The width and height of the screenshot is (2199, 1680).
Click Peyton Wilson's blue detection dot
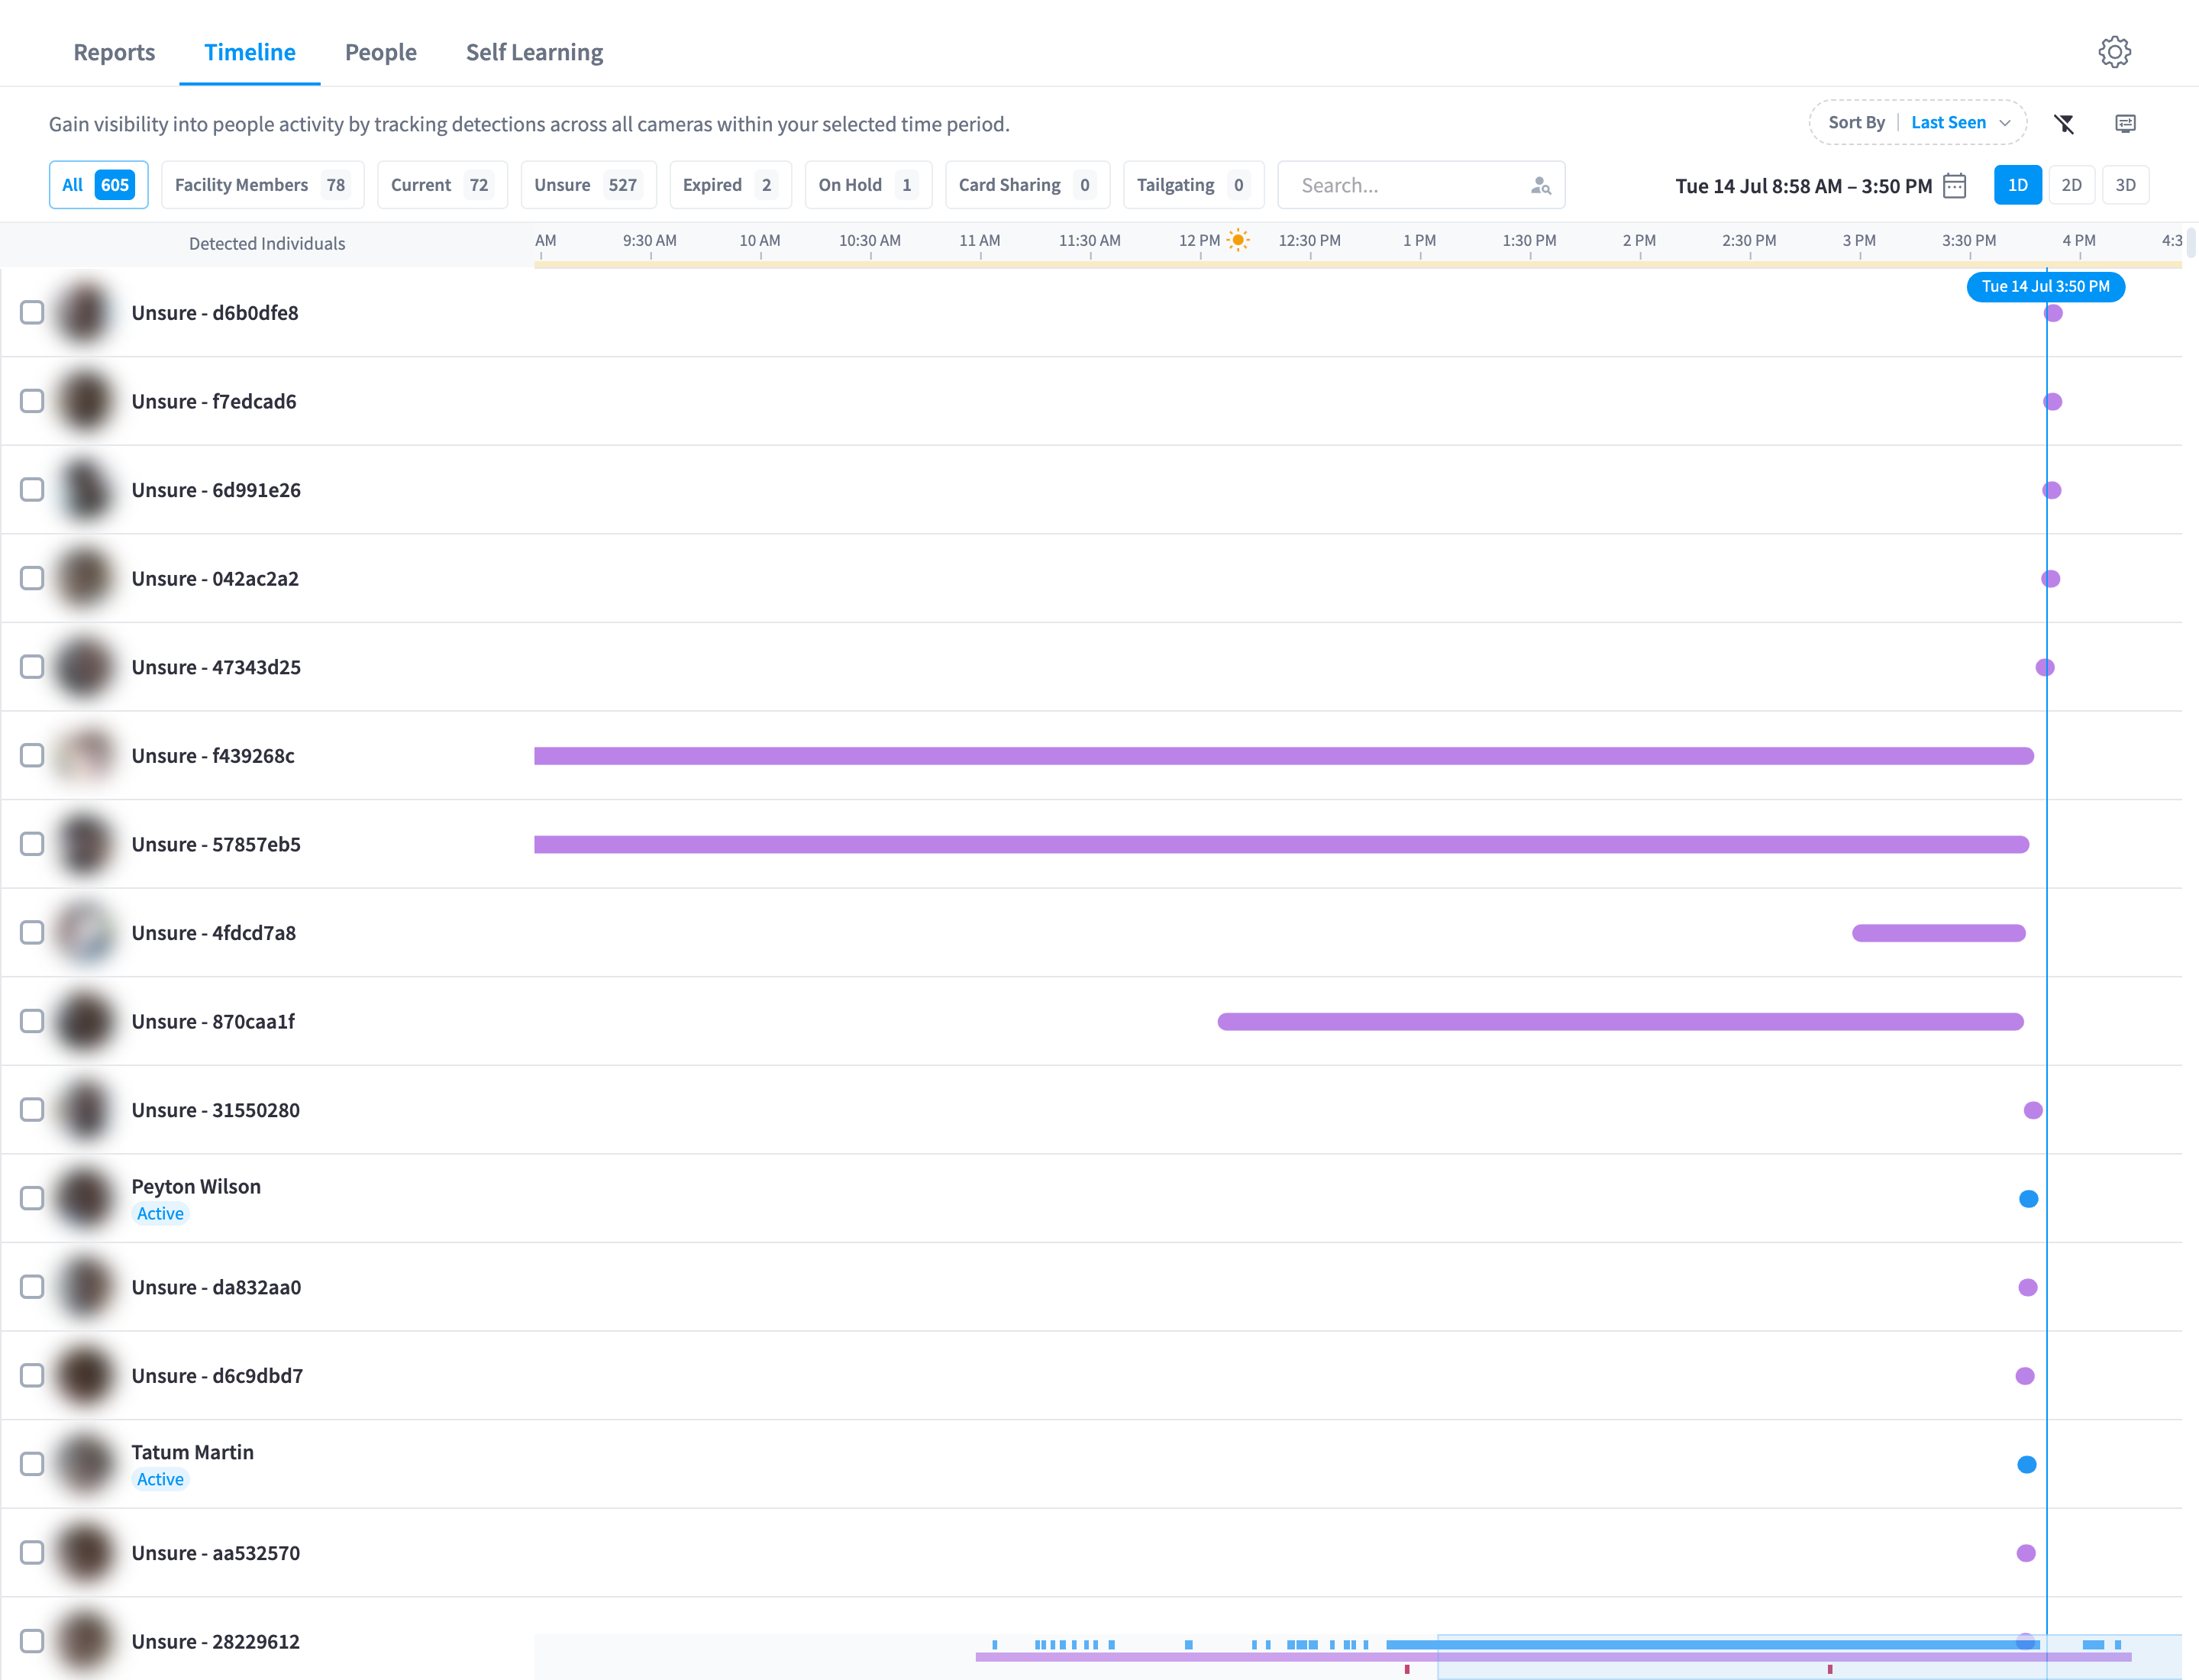(x=2028, y=1199)
